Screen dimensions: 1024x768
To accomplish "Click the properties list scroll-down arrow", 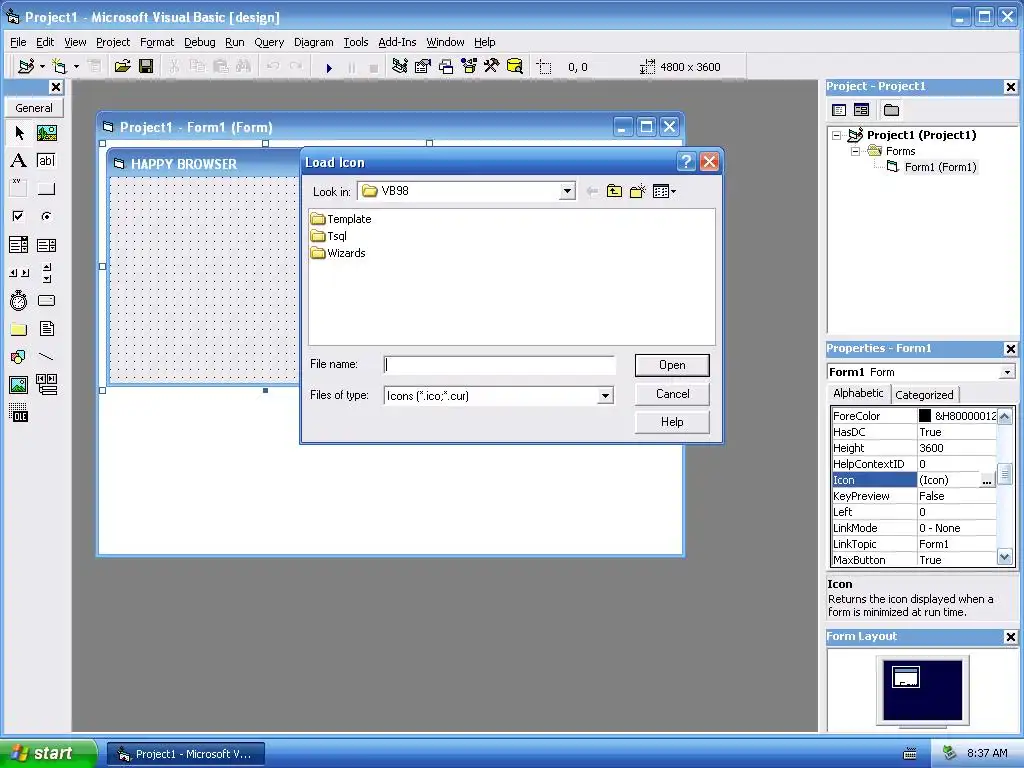I will point(1004,557).
